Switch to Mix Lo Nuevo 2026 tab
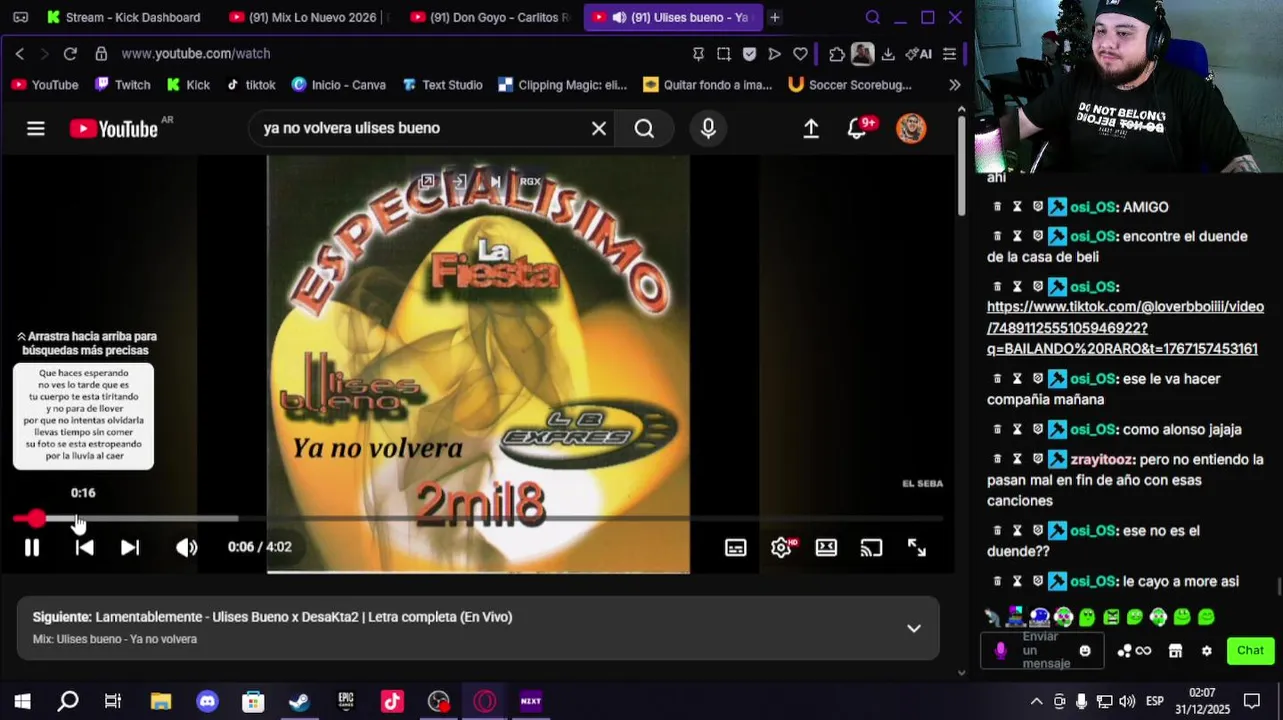Viewport: 1283px width, 720px height. 307,17
